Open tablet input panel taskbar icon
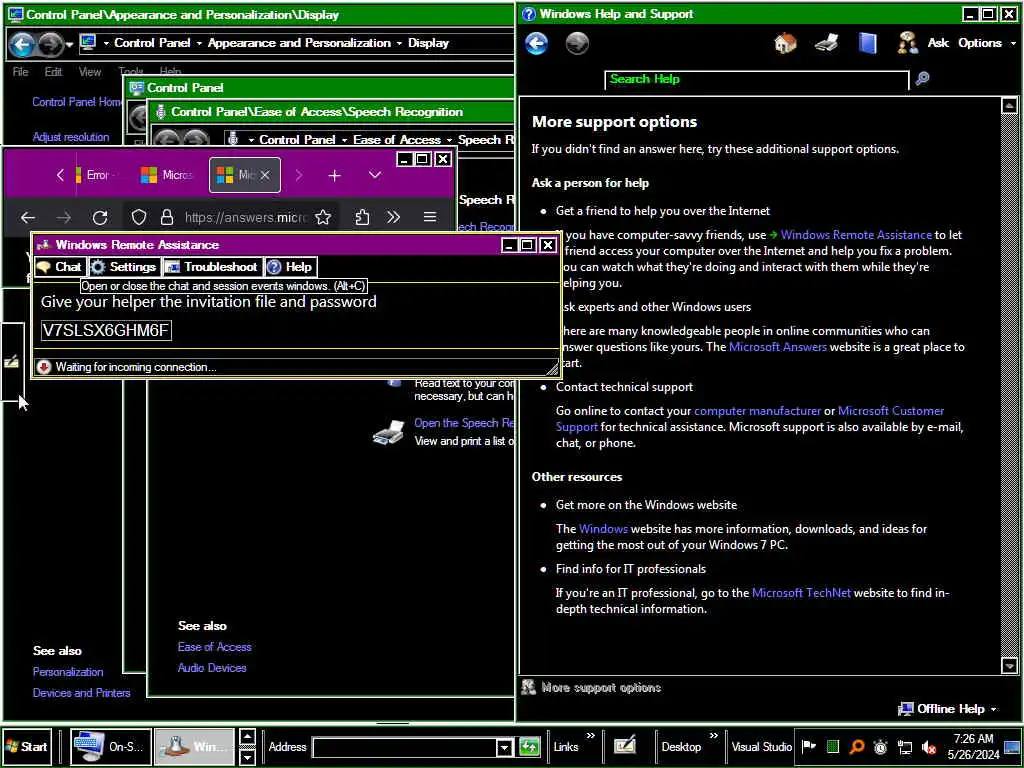 624,746
